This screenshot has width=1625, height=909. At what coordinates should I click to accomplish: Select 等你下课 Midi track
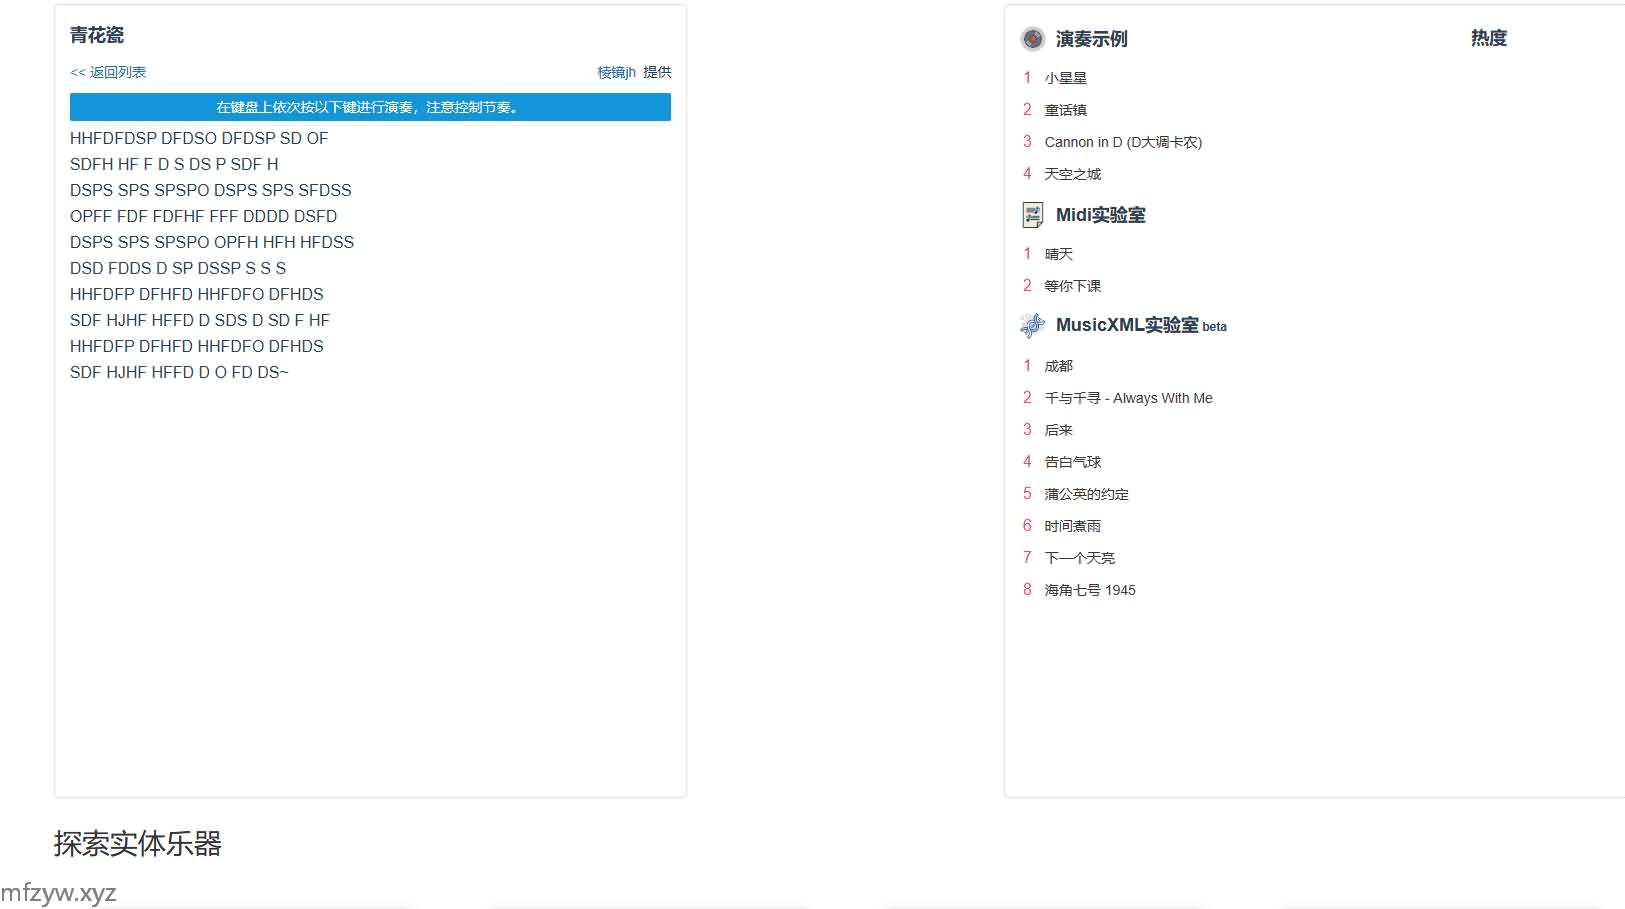[x=1072, y=286]
